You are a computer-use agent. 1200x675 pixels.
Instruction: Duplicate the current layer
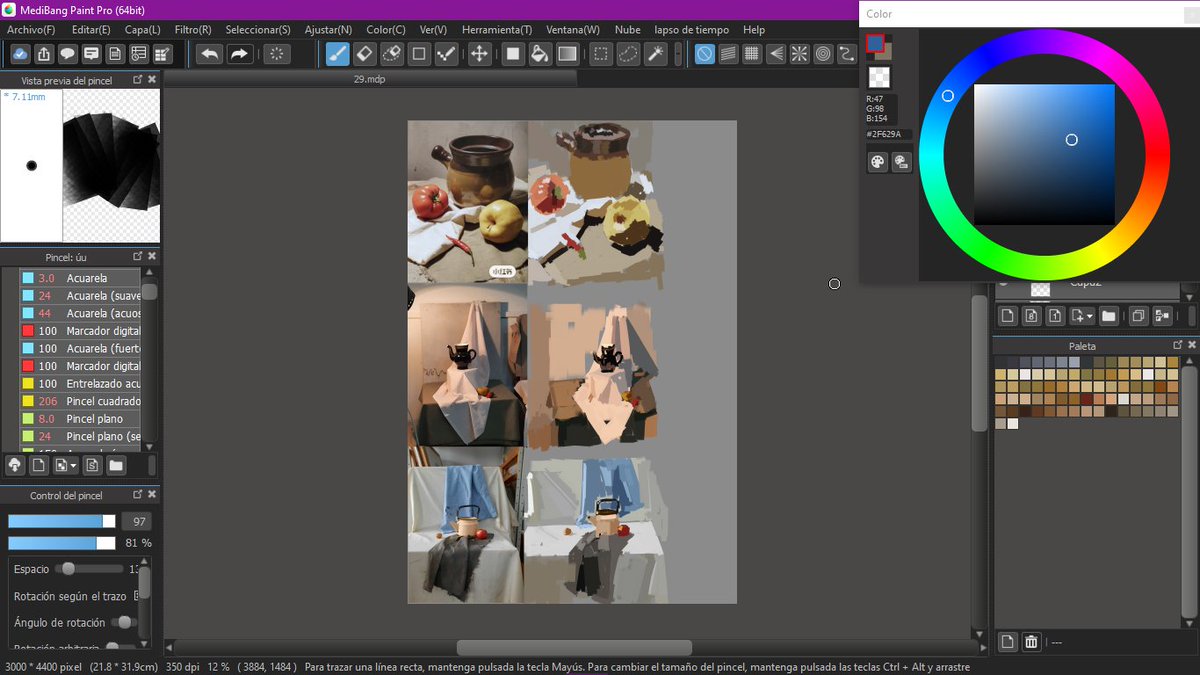tap(1138, 316)
